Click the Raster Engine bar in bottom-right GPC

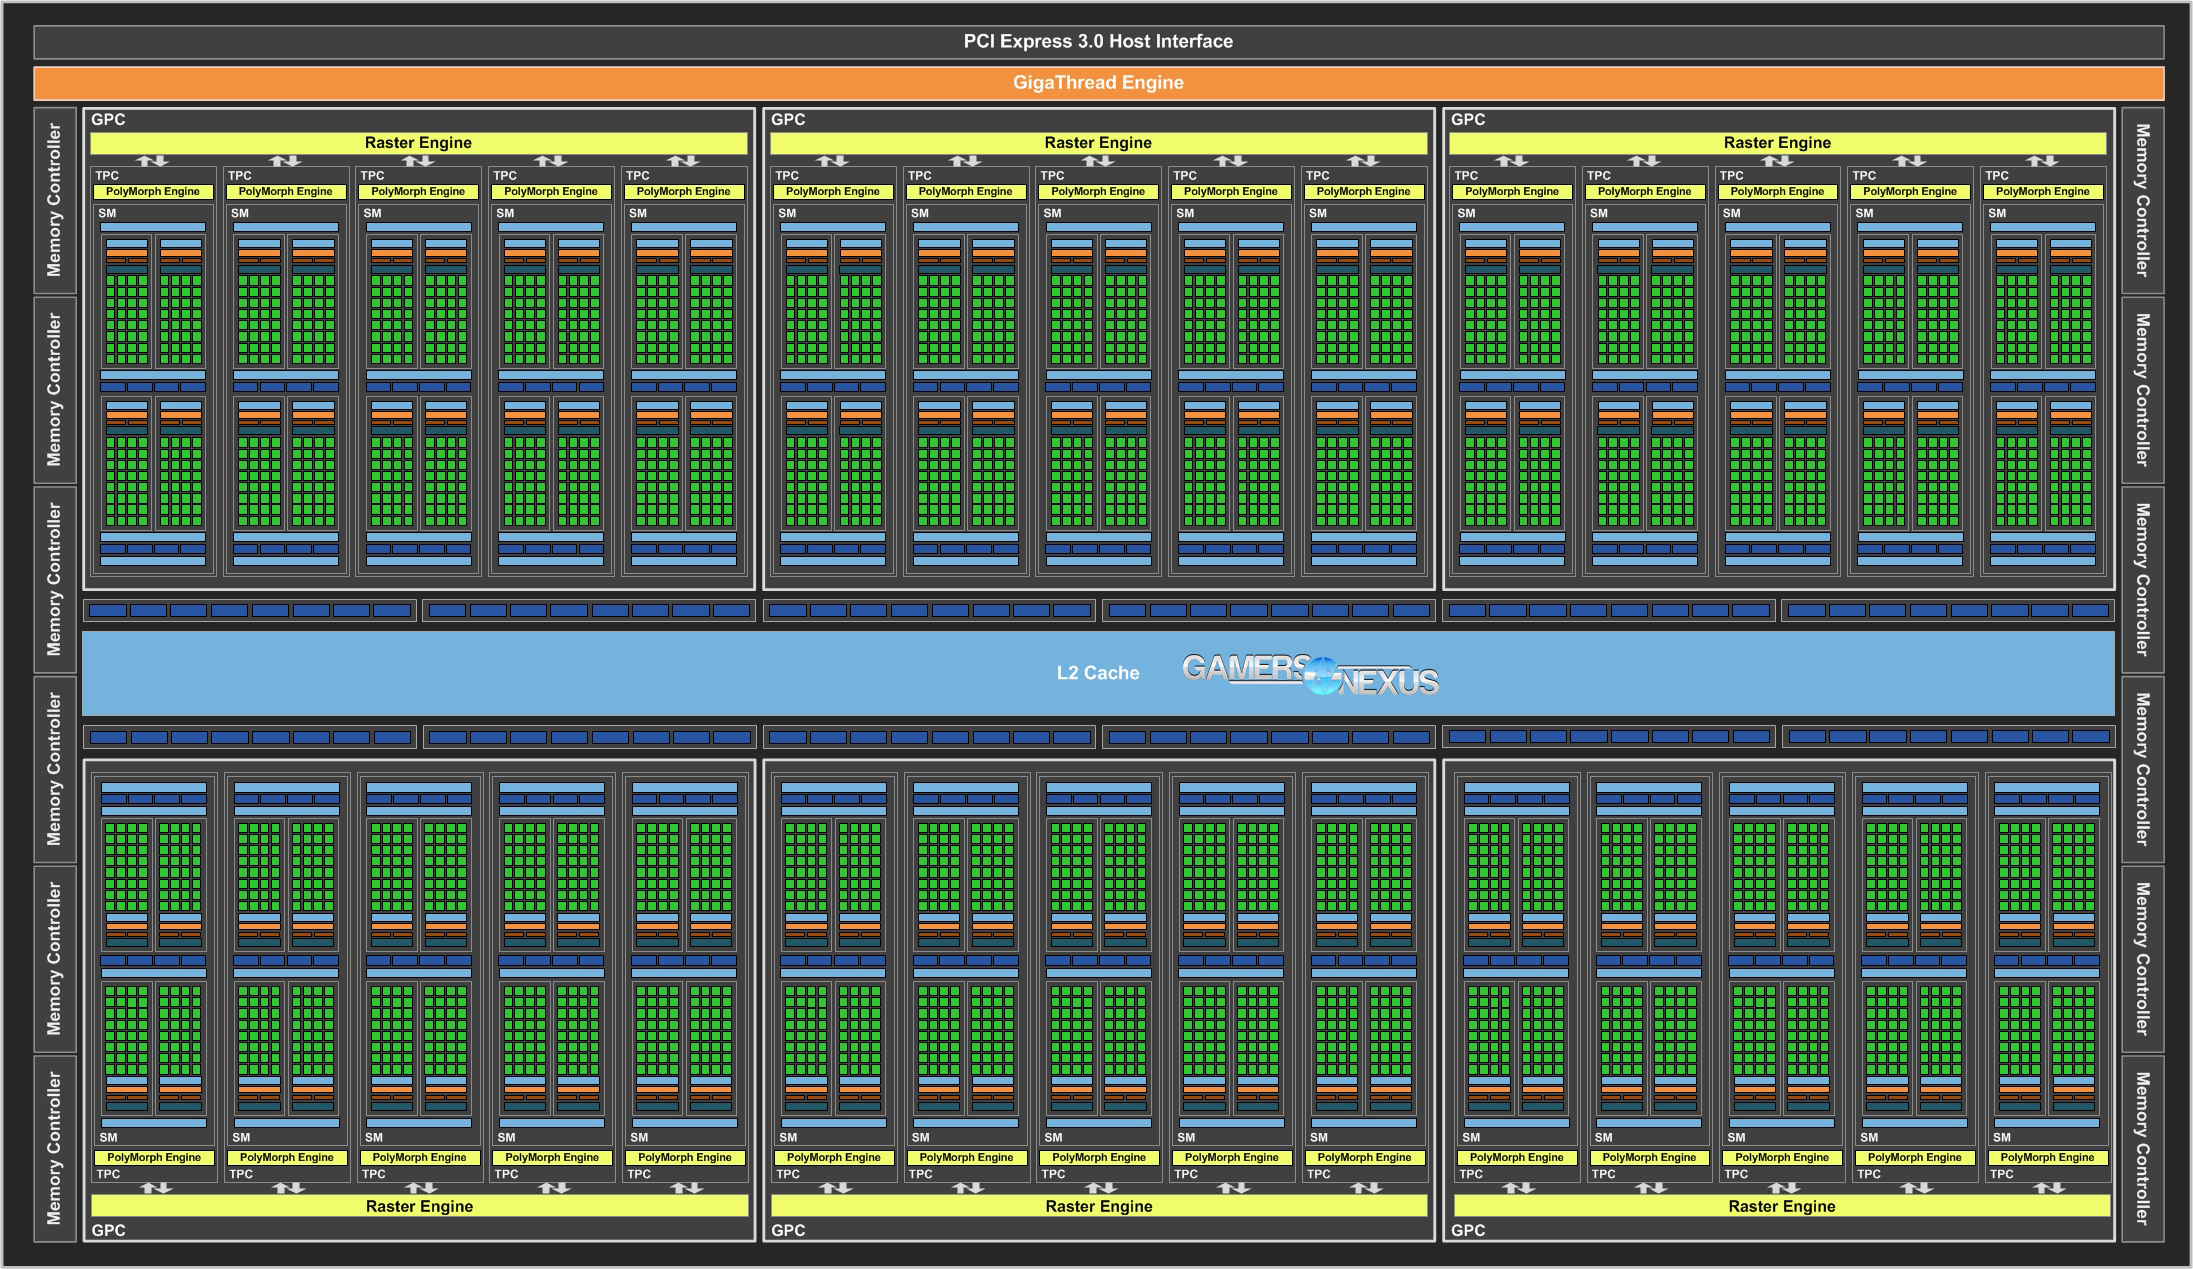point(1781,1206)
